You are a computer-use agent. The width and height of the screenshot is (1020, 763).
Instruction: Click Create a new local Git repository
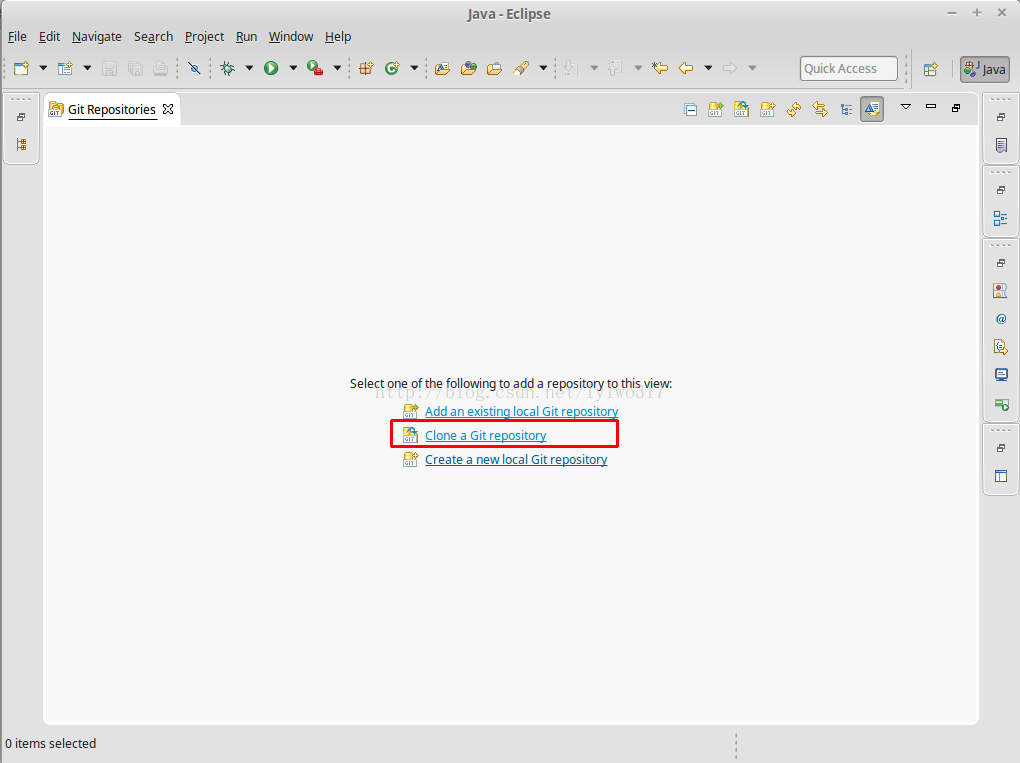point(515,460)
